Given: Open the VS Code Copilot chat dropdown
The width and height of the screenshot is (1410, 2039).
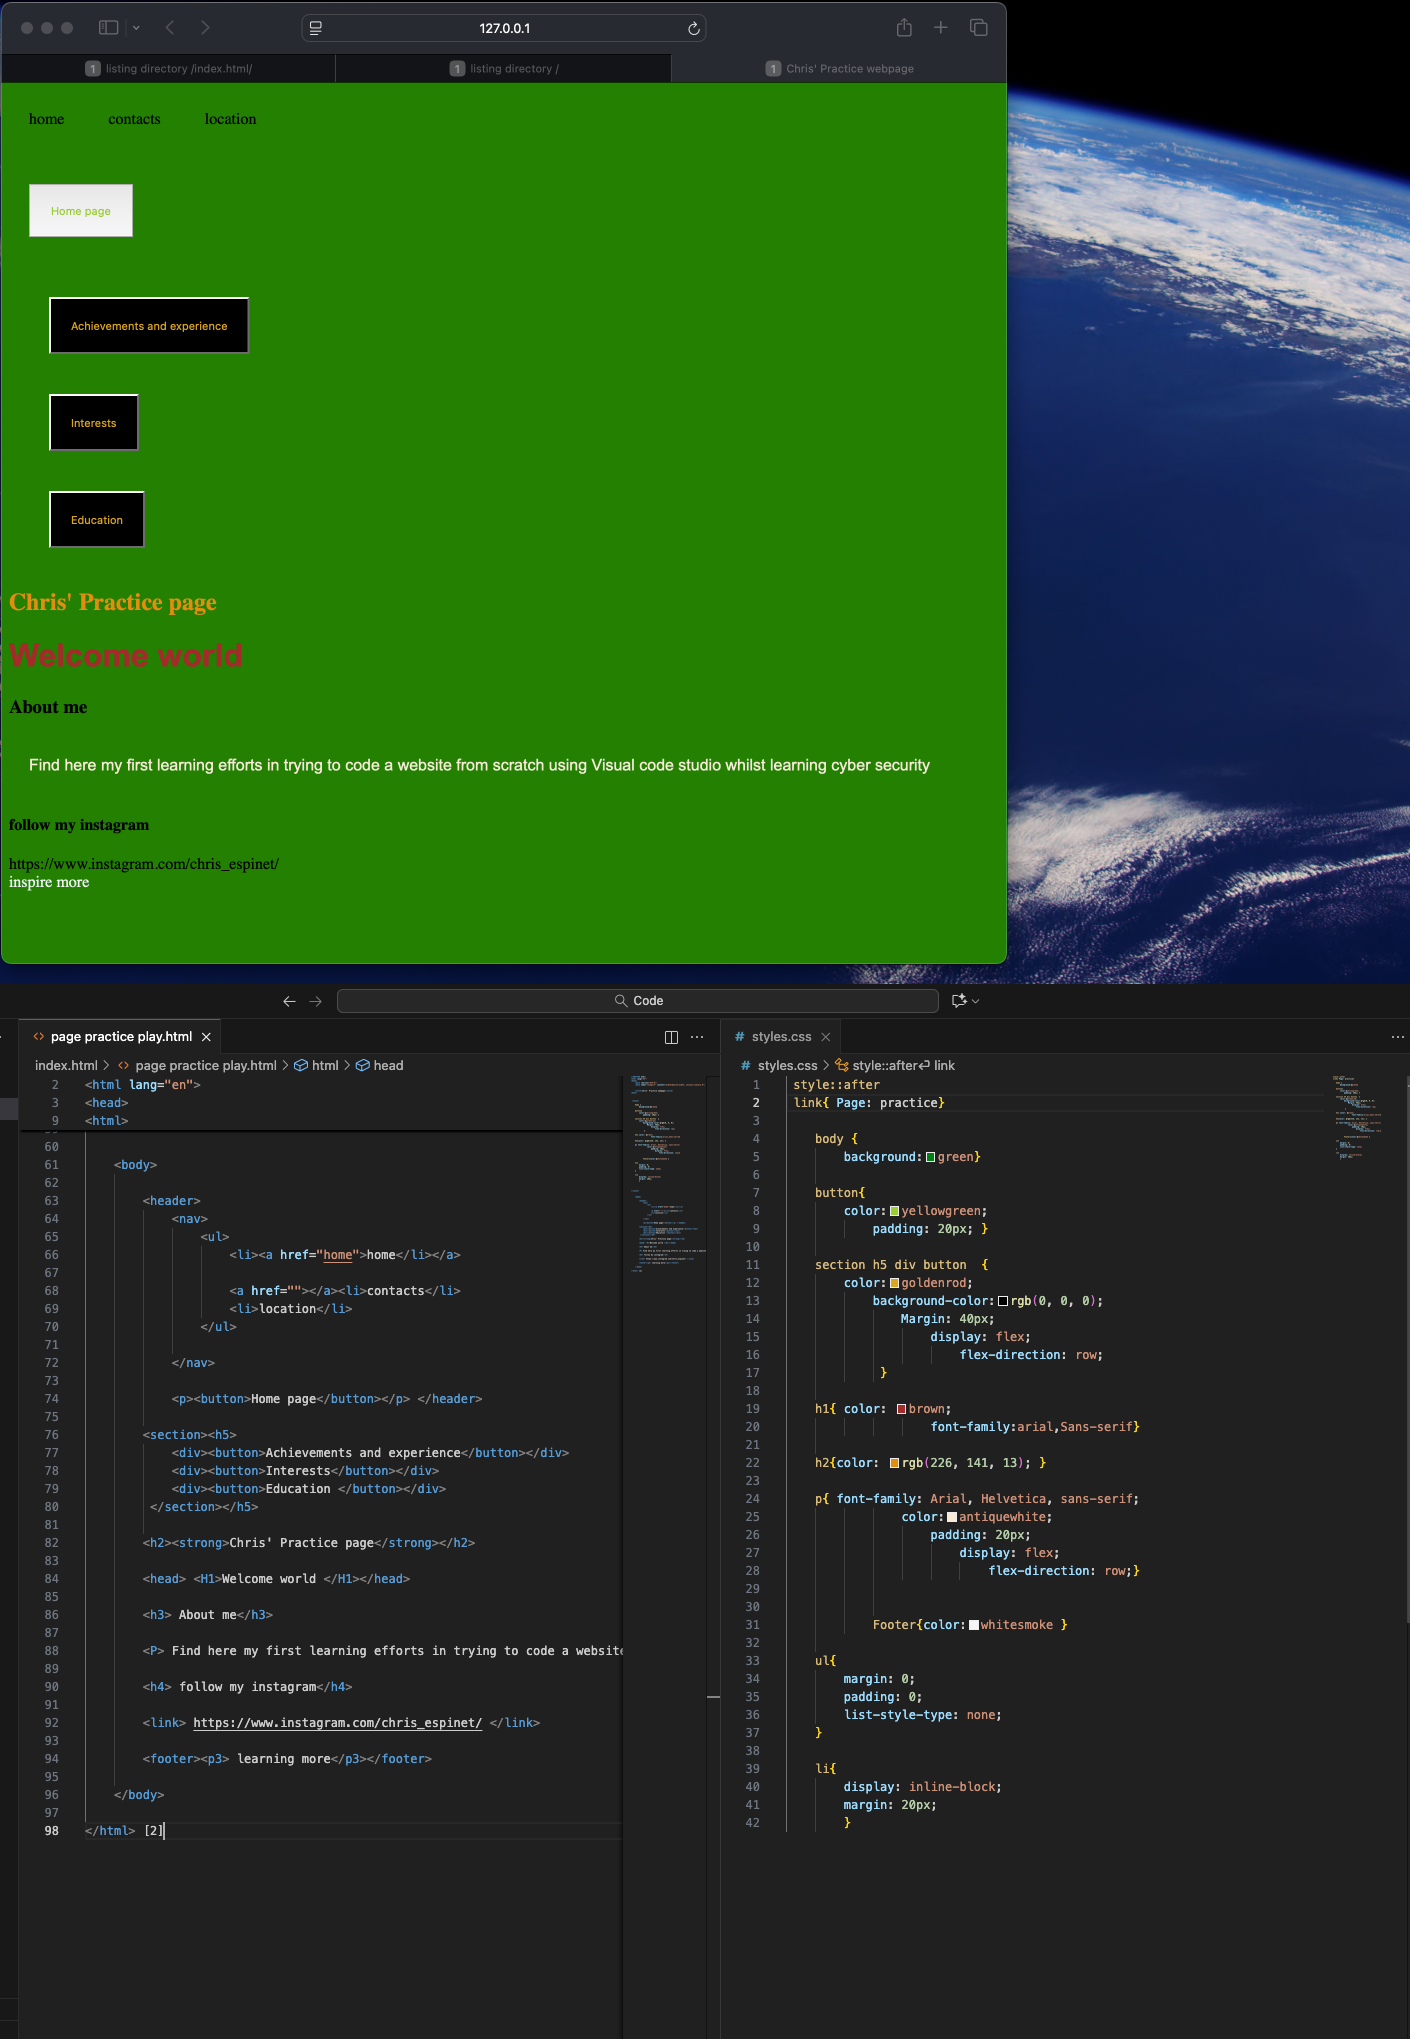Looking at the screenshot, I should pyautogui.click(x=965, y=1001).
